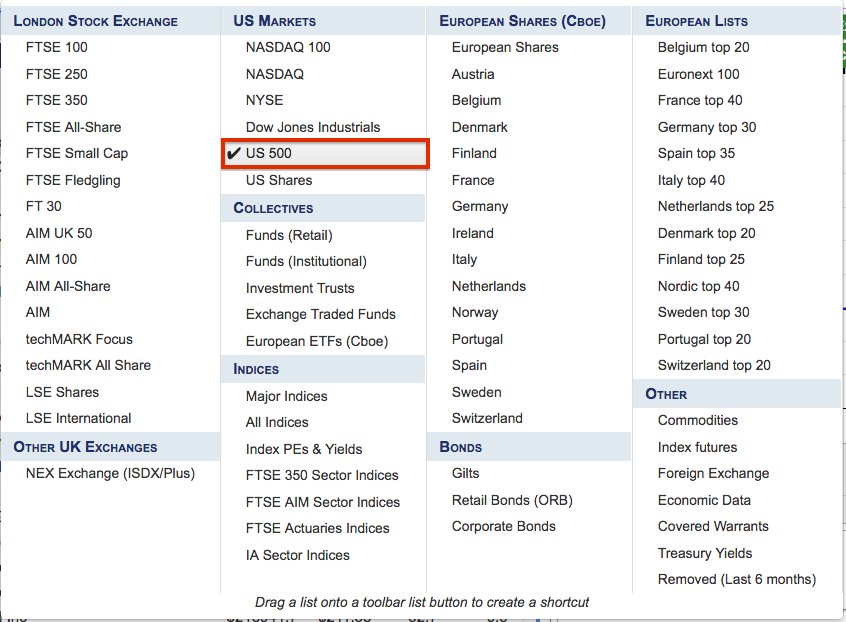The image size is (846, 622).
Task: Choose France top 40
Action: coord(700,100)
